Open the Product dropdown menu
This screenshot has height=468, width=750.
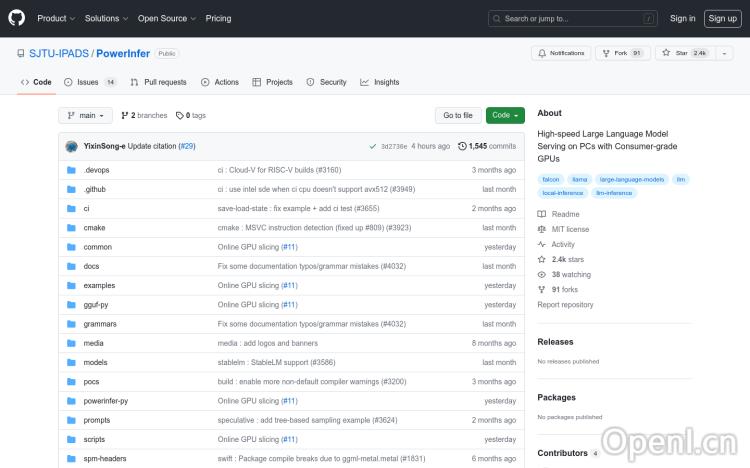coord(55,18)
